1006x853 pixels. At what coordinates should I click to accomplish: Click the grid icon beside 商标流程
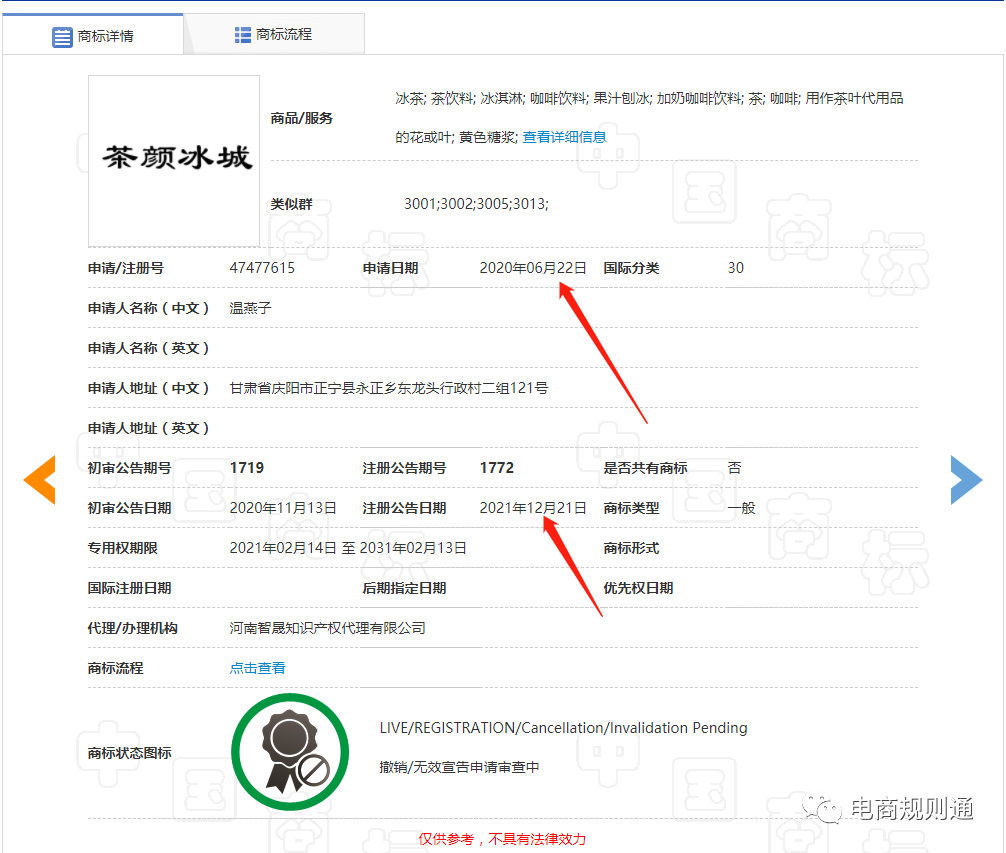(243, 35)
